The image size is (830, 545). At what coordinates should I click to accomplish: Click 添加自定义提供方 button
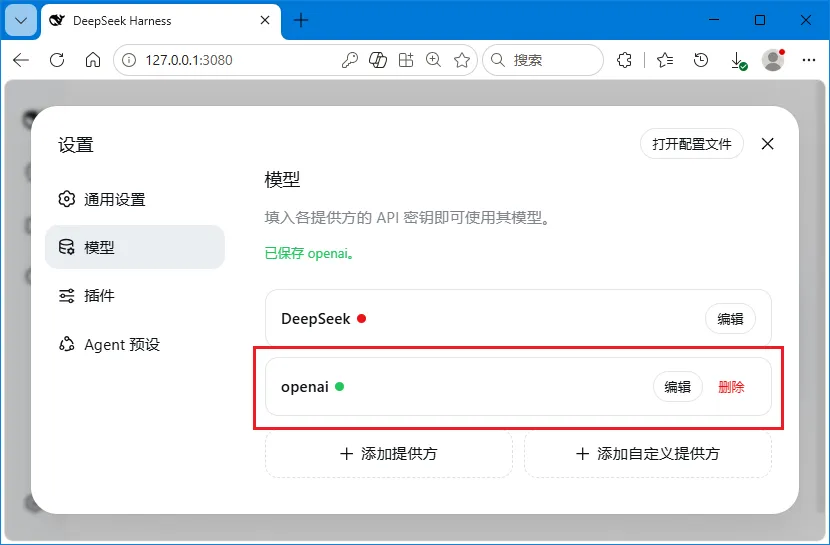click(x=648, y=454)
